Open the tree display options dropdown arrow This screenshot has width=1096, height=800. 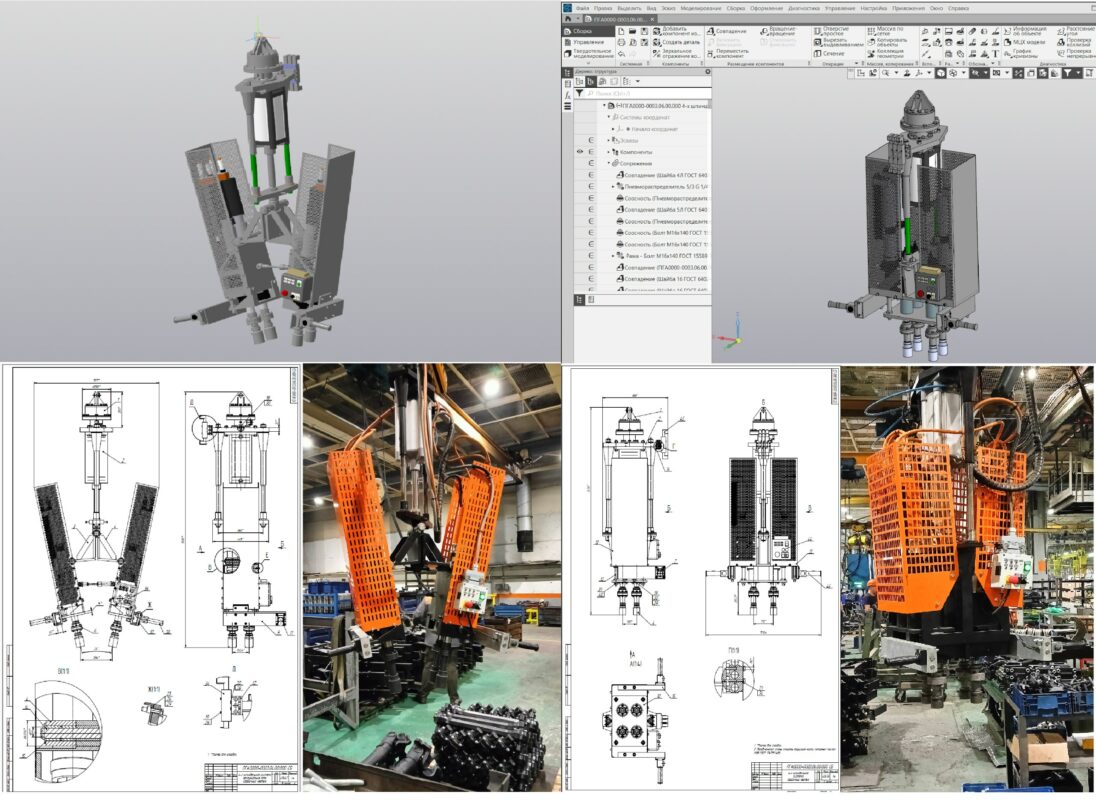pyautogui.click(x=637, y=82)
